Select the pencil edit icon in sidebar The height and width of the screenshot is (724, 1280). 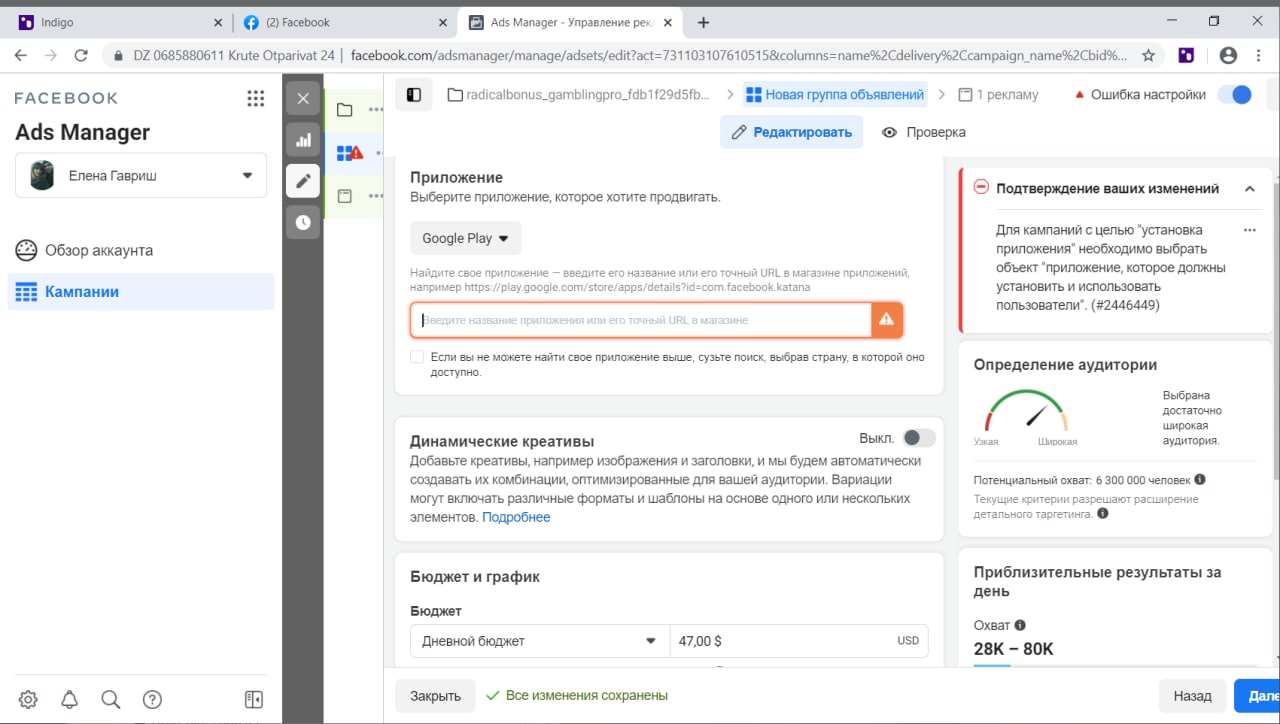(303, 181)
